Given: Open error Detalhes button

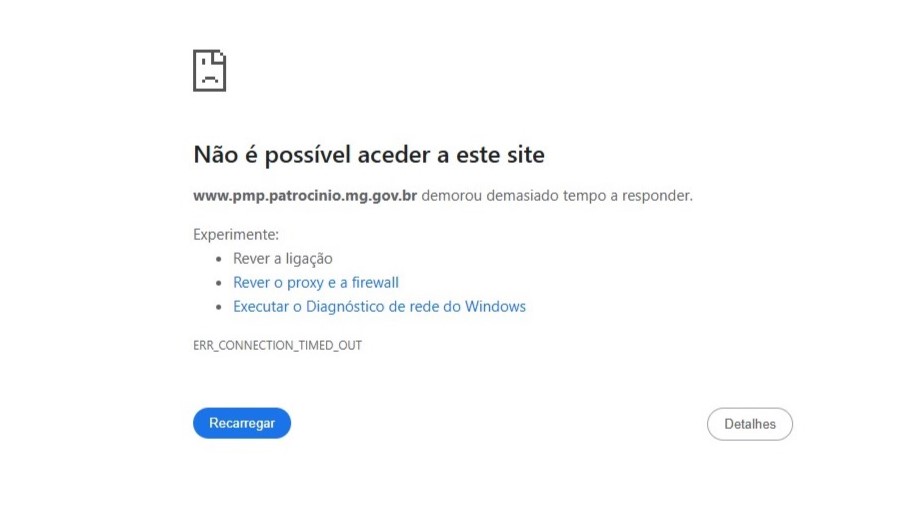Looking at the screenshot, I should [750, 424].
